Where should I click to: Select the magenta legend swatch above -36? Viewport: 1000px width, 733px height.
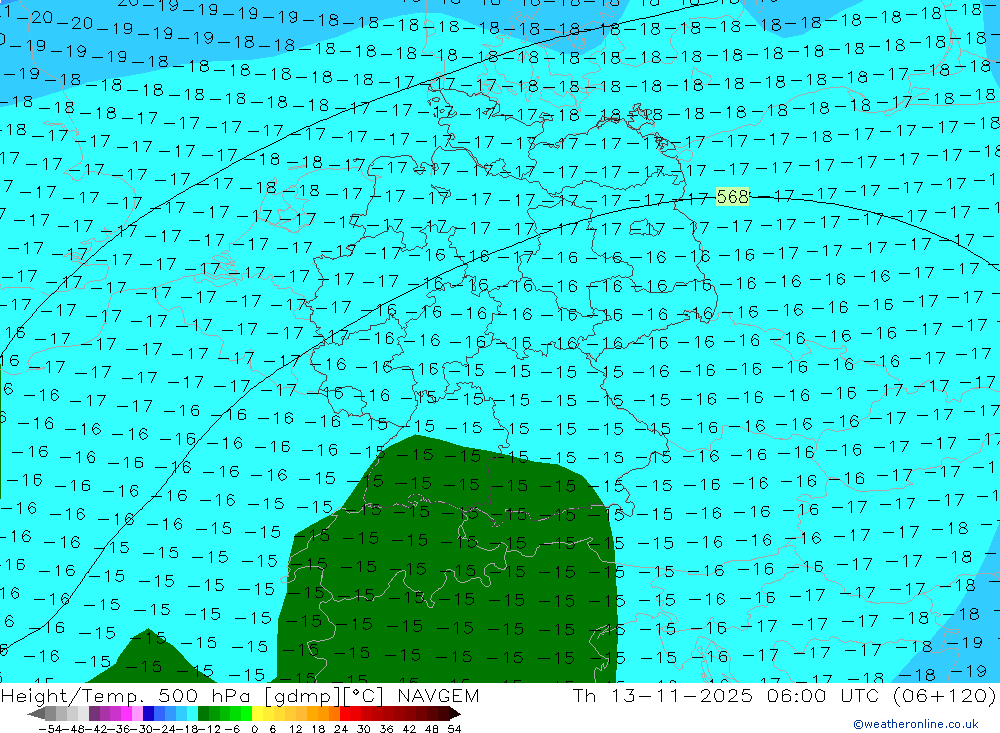[x=126, y=714]
